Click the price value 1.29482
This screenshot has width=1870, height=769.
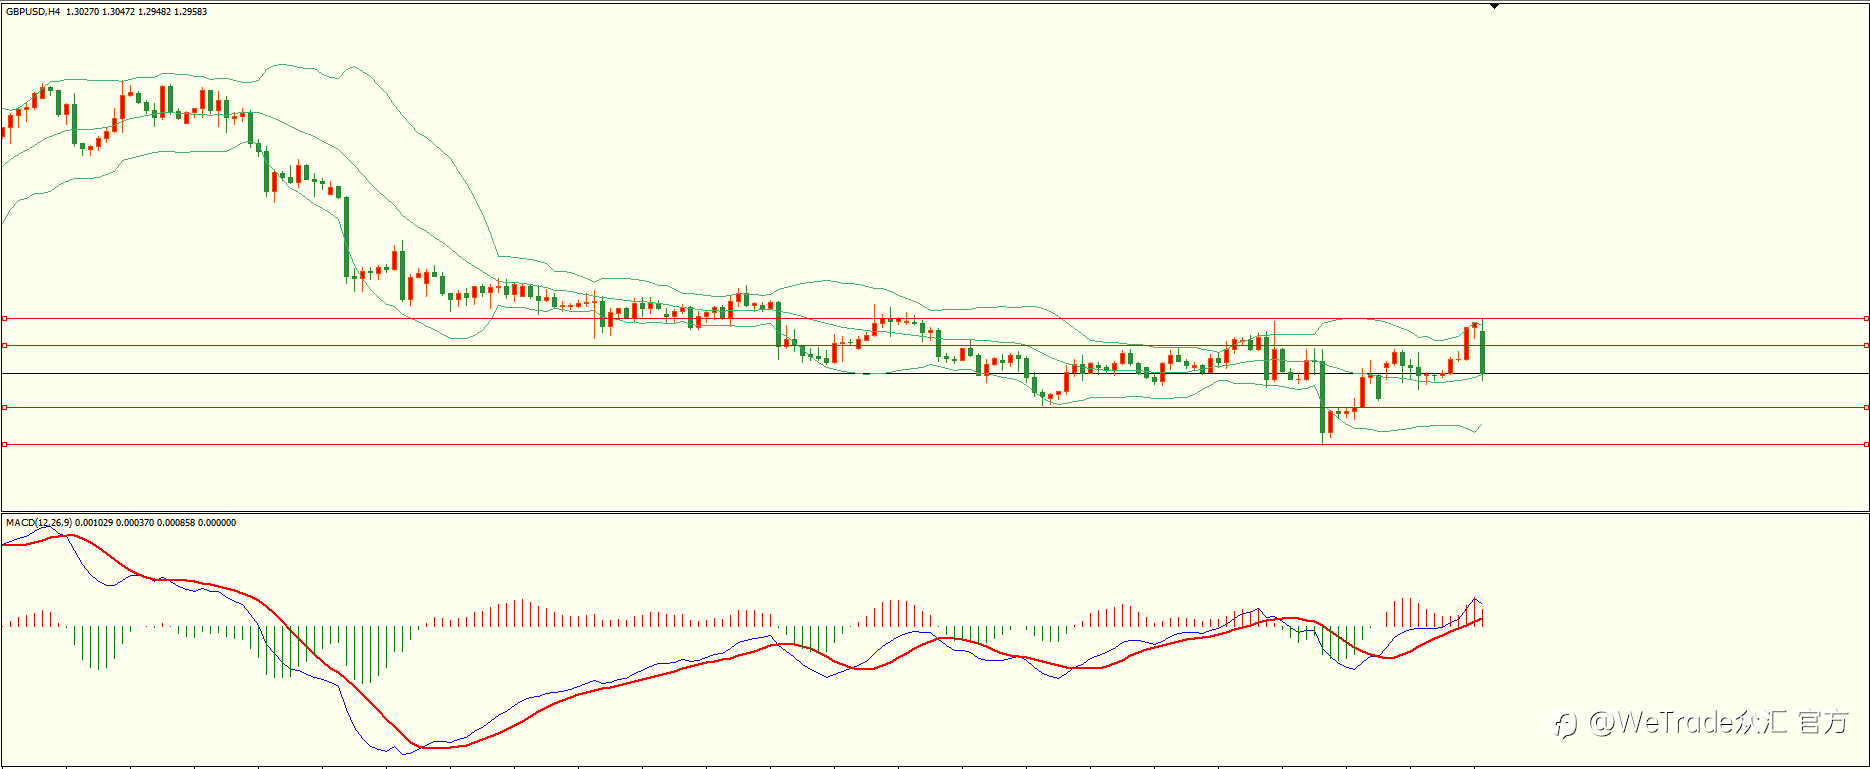(x=154, y=12)
